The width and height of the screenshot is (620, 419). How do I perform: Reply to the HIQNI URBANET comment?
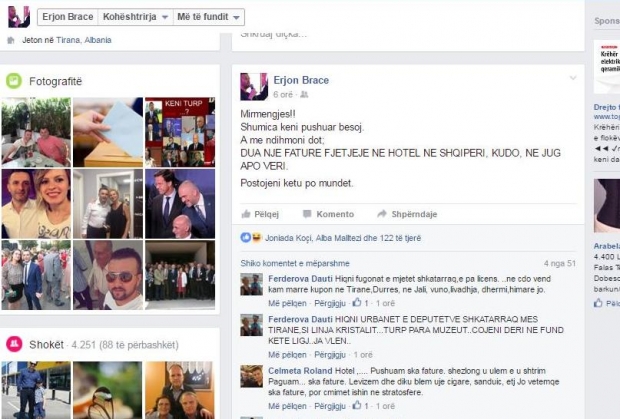pos(330,355)
